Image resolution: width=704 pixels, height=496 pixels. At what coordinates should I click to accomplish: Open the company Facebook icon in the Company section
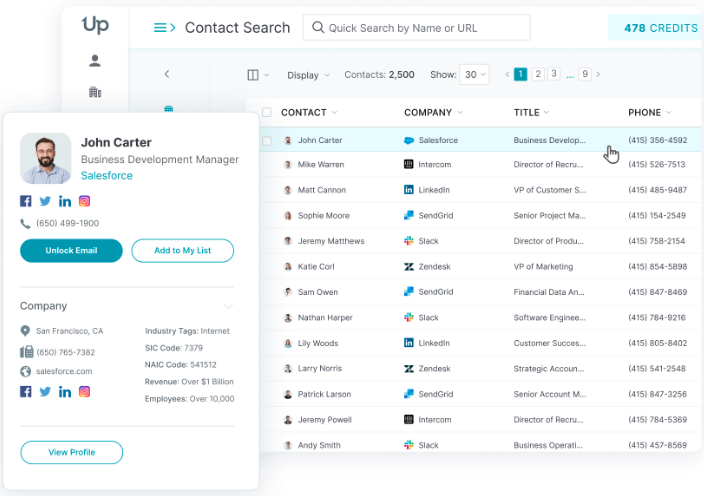pos(26,391)
